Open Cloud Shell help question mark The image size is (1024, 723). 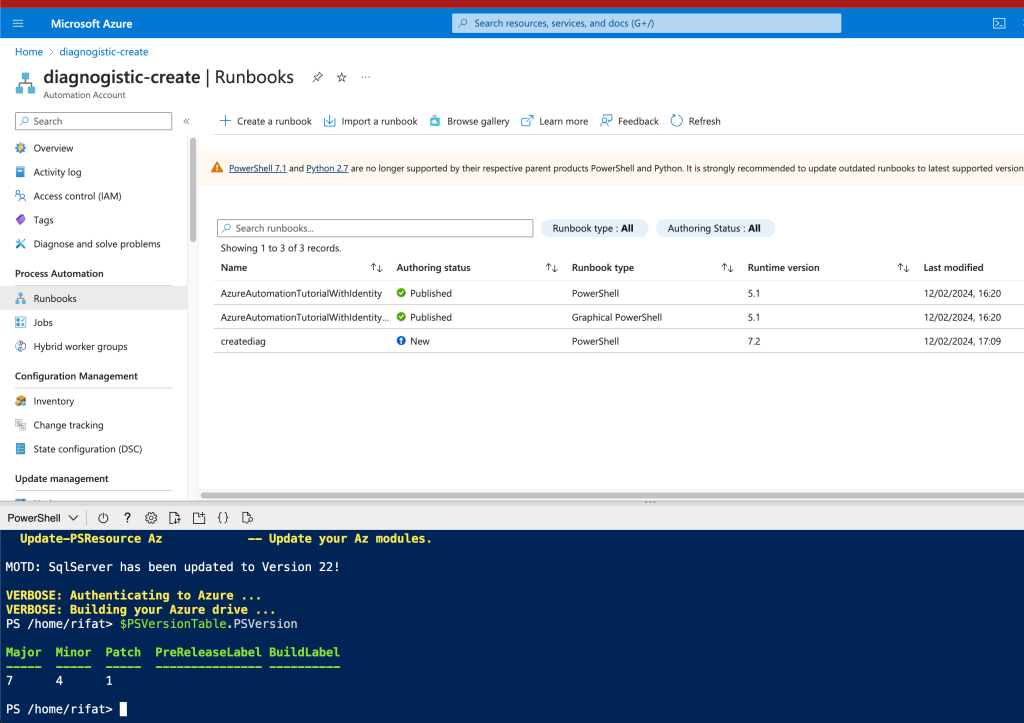pos(127,518)
